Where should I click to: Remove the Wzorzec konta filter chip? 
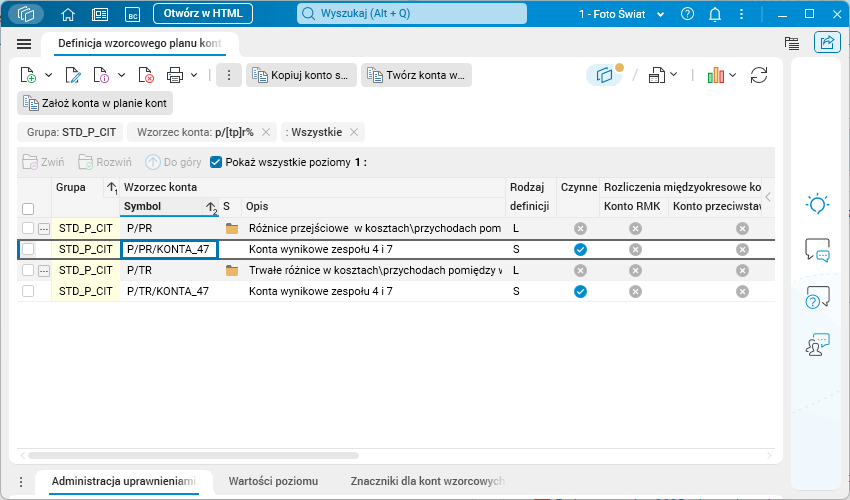pyautogui.click(x=266, y=132)
